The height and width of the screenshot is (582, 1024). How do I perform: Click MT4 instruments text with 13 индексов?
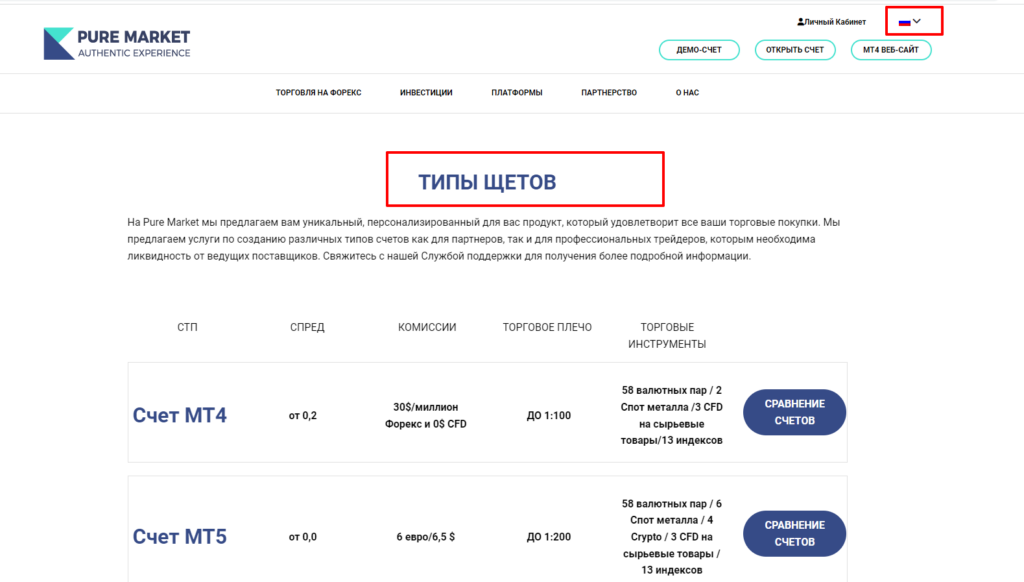pos(671,415)
